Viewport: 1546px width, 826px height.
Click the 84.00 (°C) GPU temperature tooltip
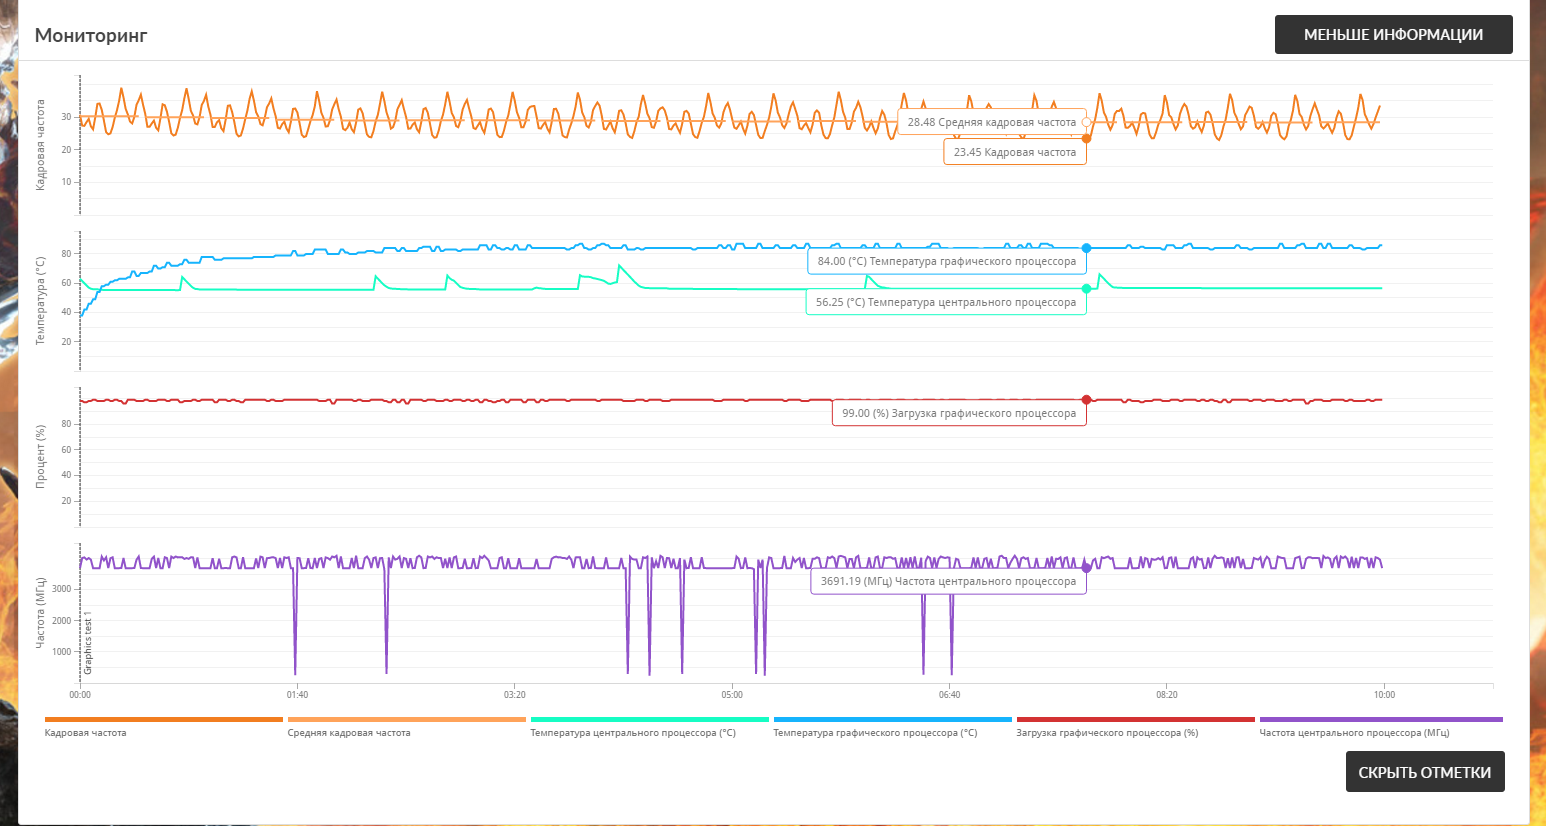coord(947,261)
